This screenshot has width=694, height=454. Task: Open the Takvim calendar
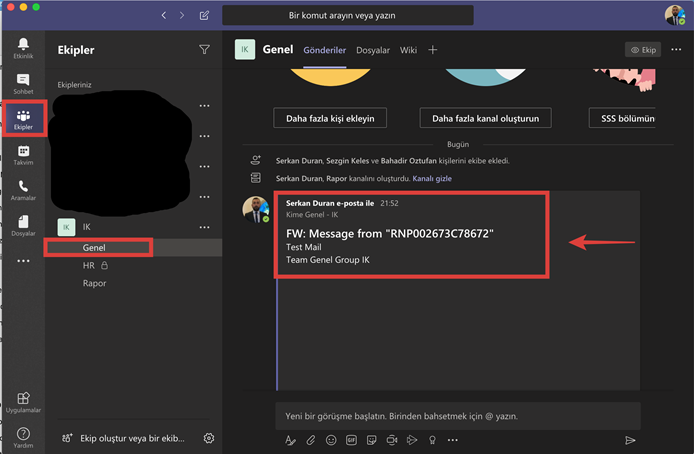pos(23,154)
